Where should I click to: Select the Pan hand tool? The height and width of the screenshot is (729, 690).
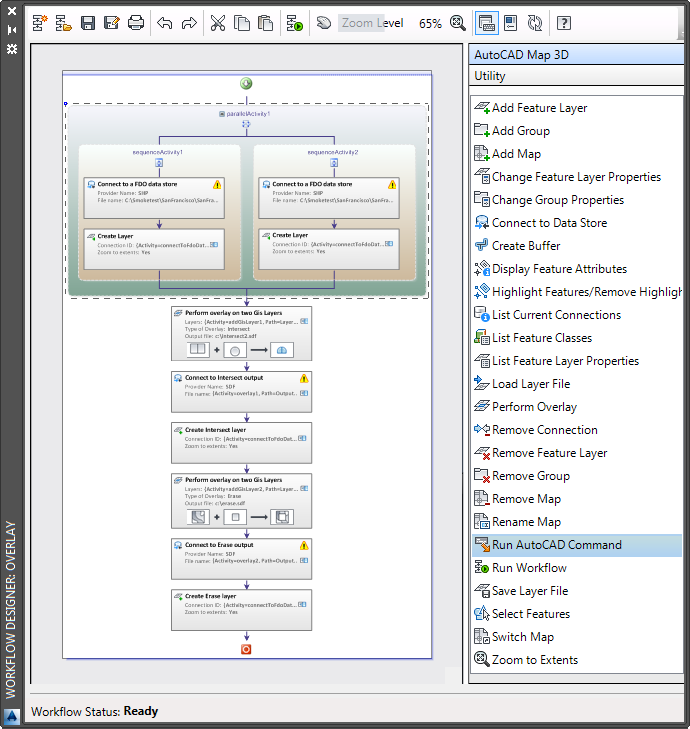[323, 23]
